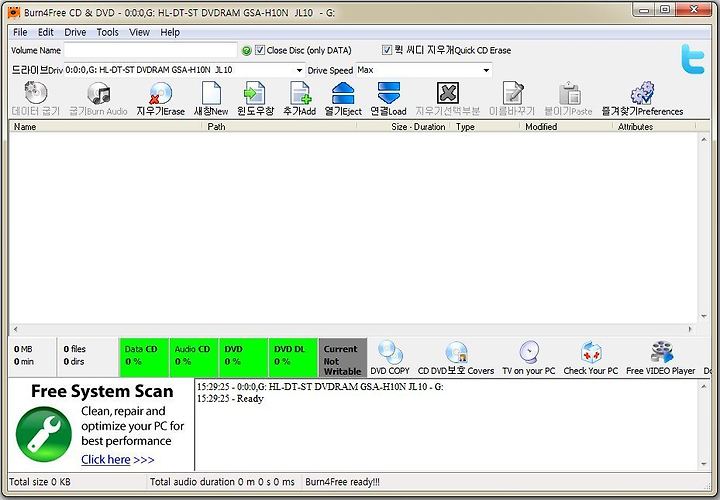The height and width of the screenshot is (500, 720).
Task: Open the File menu
Action: 20,32
